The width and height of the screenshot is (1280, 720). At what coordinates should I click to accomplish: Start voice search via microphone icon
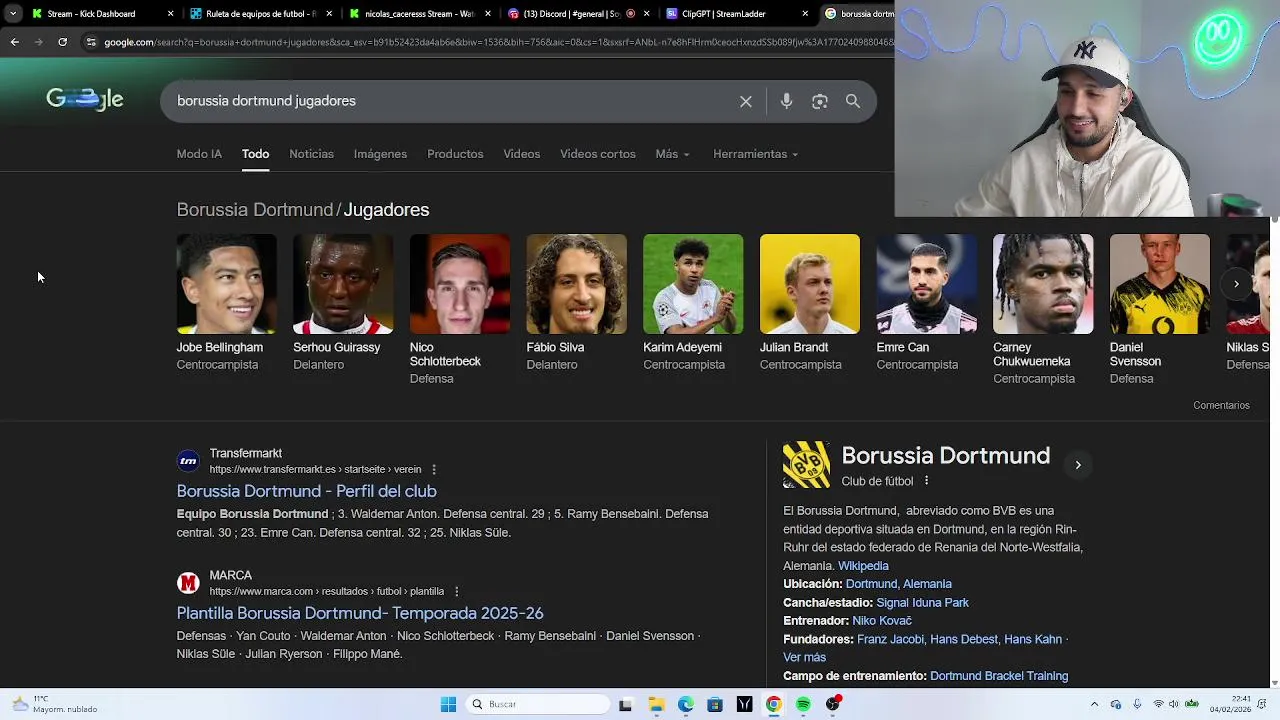coord(786,101)
